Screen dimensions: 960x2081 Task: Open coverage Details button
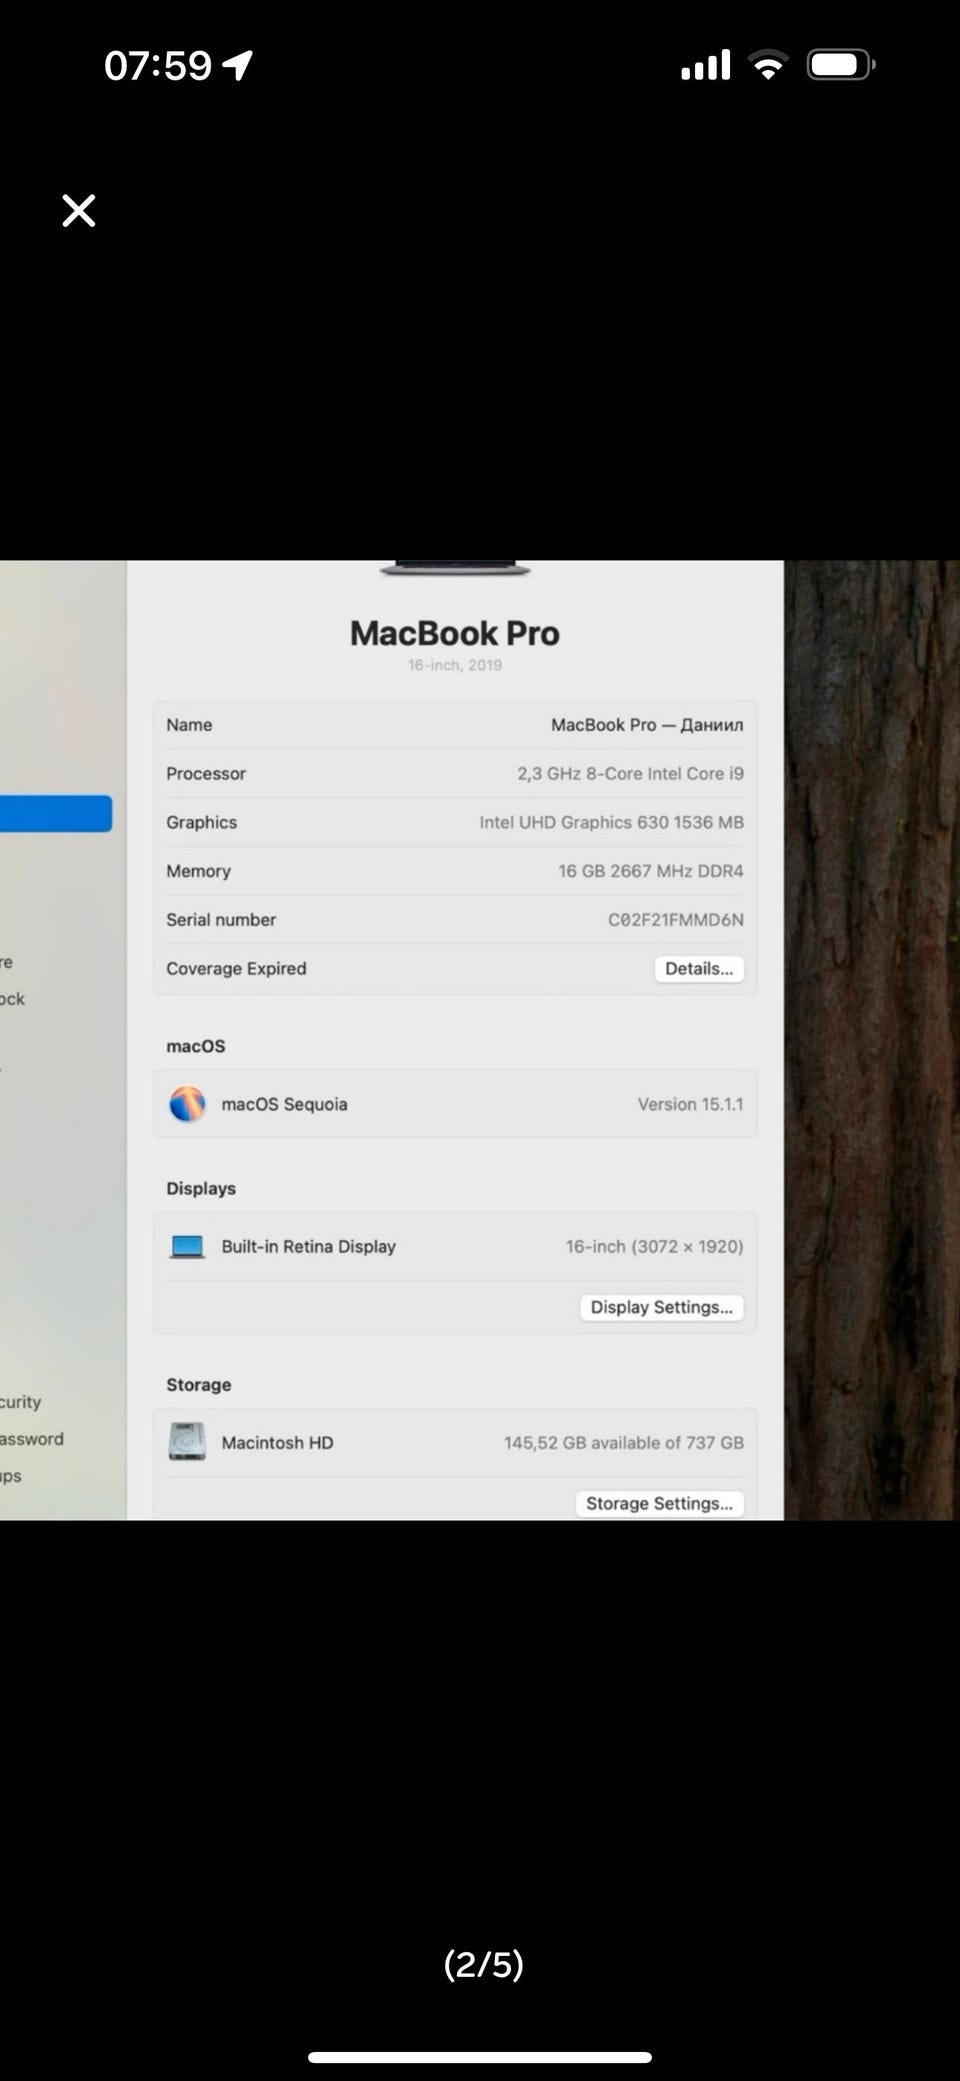pyautogui.click(x=699, y=968)
